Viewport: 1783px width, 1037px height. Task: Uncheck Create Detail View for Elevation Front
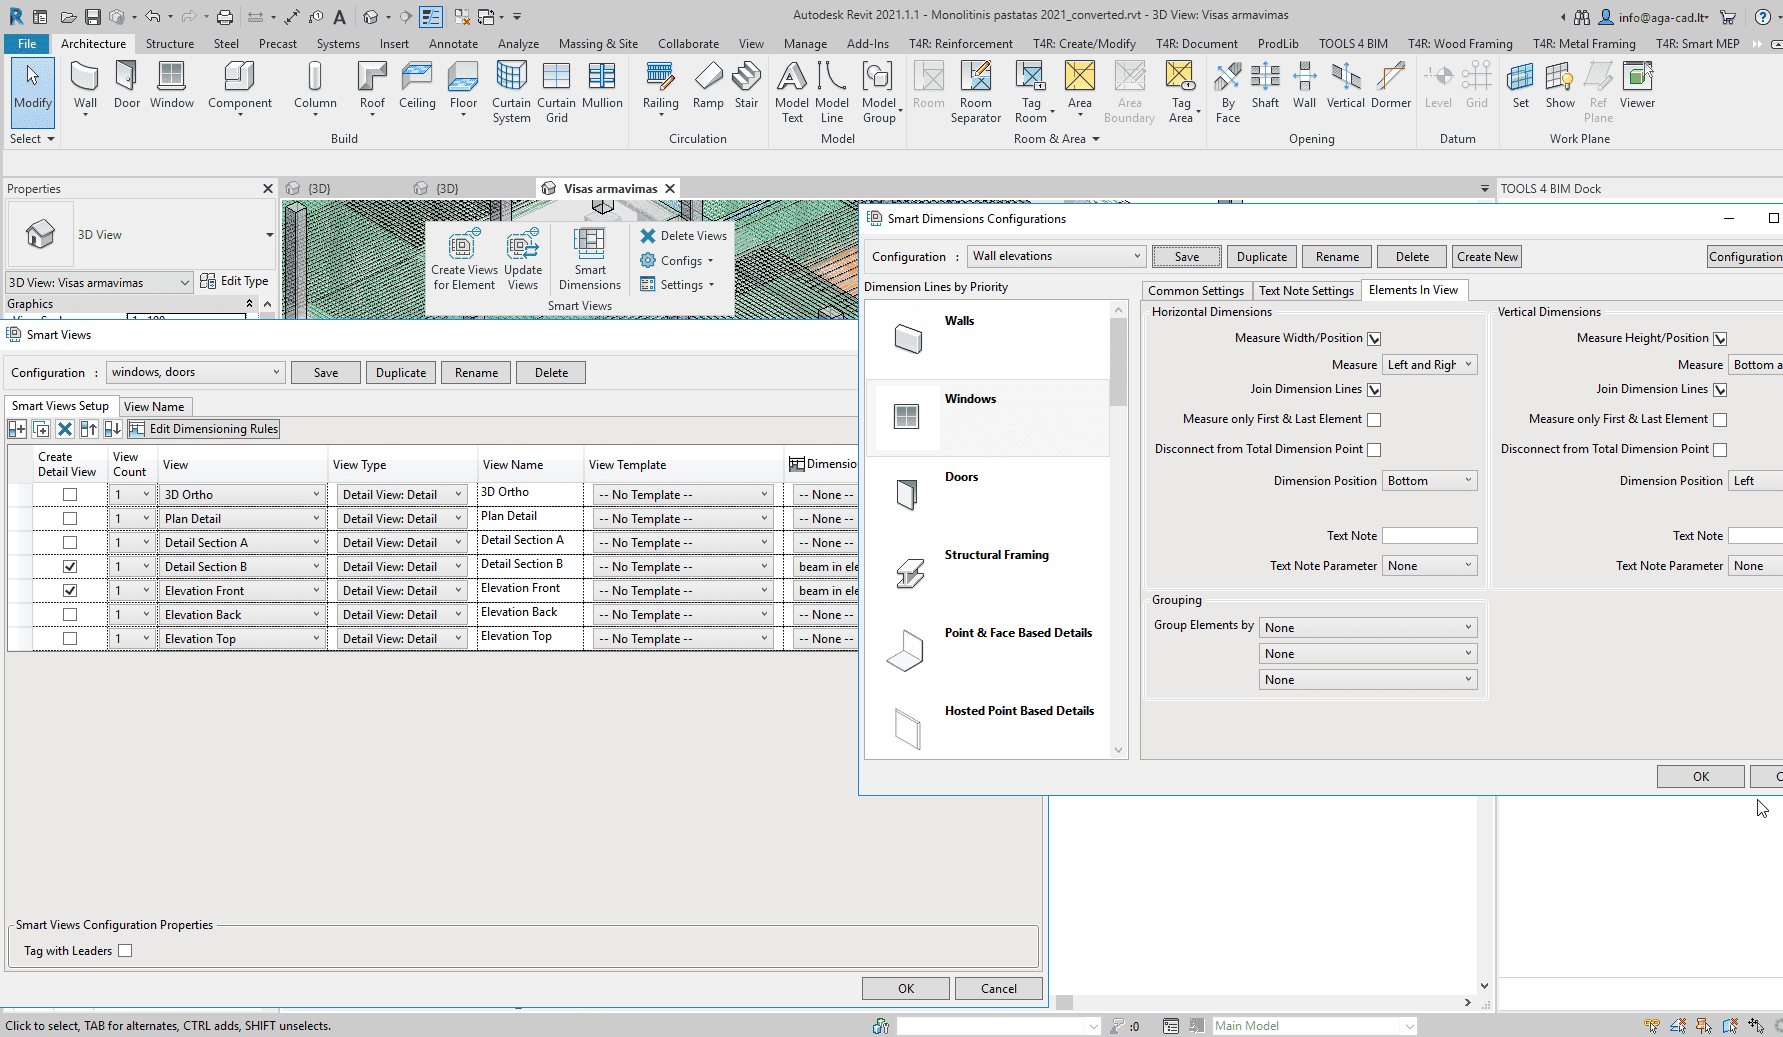(70, 590)
